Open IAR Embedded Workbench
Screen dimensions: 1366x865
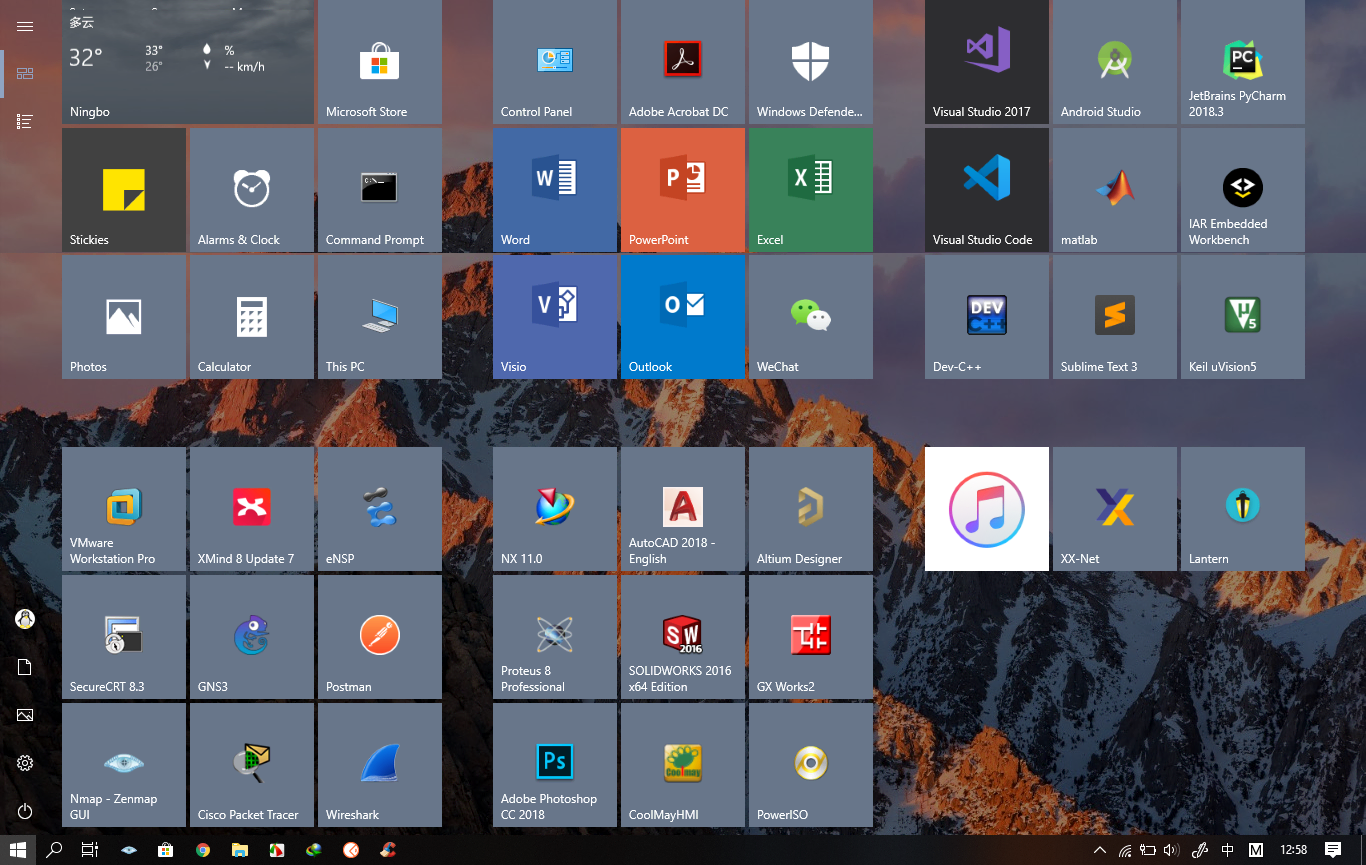point(1243,190)
